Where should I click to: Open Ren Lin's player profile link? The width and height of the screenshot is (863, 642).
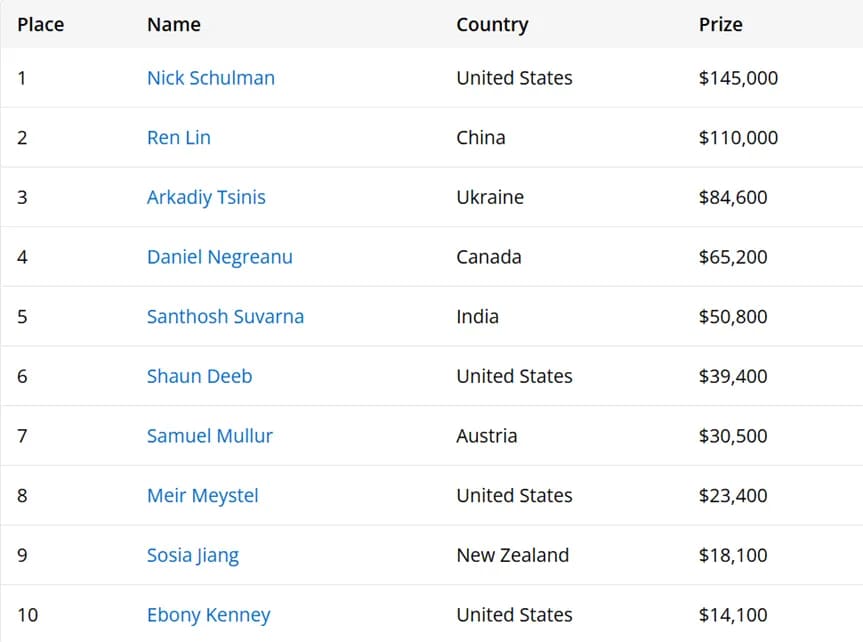coord(179,138)
